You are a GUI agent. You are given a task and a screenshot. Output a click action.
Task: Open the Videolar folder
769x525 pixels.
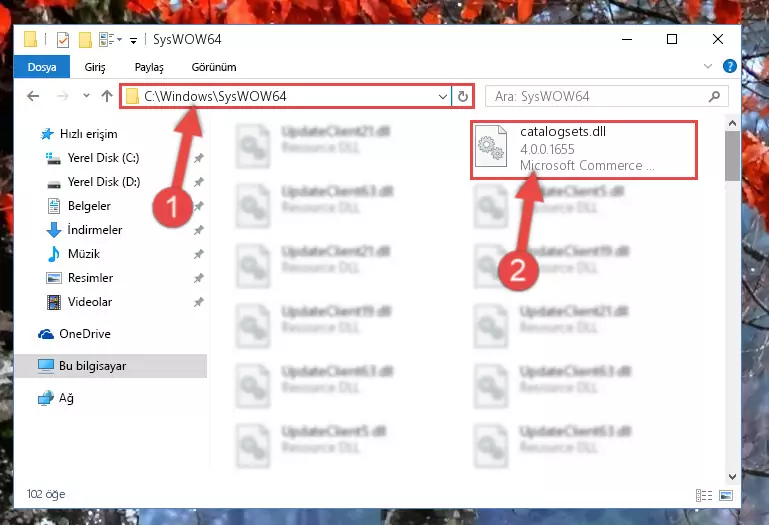click(x=90, y=302)
